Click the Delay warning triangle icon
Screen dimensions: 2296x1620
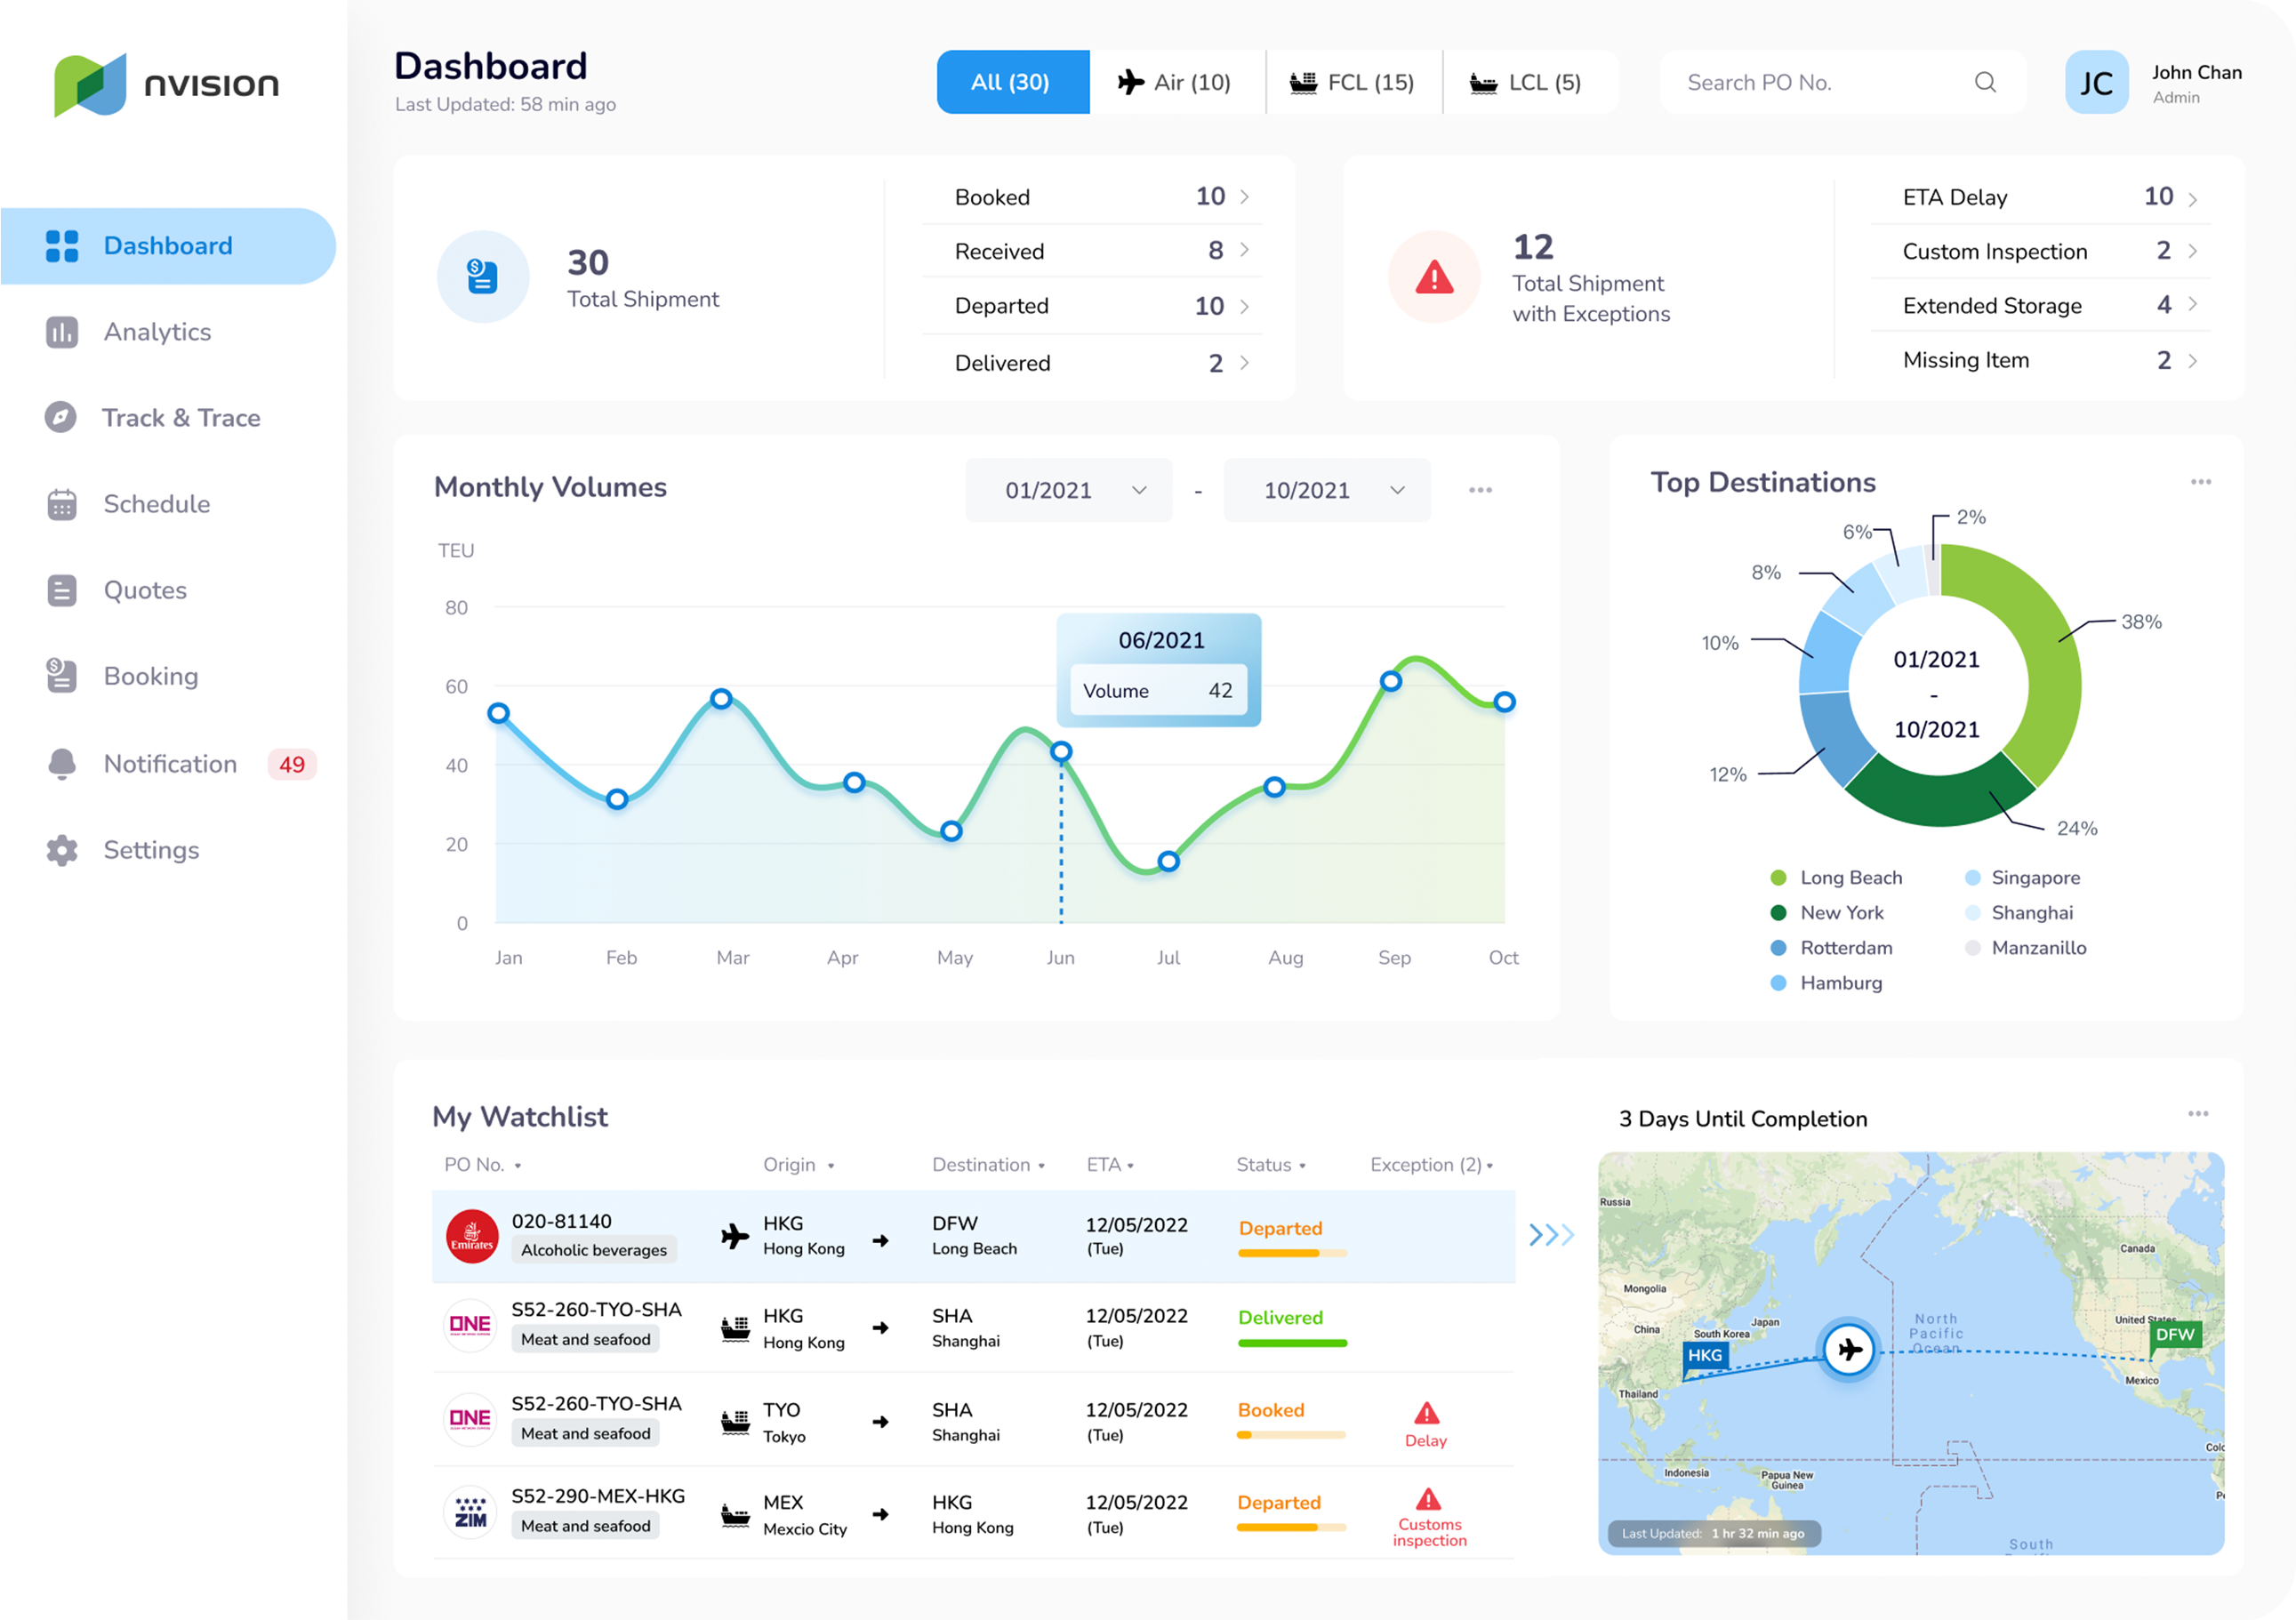coord(1427,1413)
